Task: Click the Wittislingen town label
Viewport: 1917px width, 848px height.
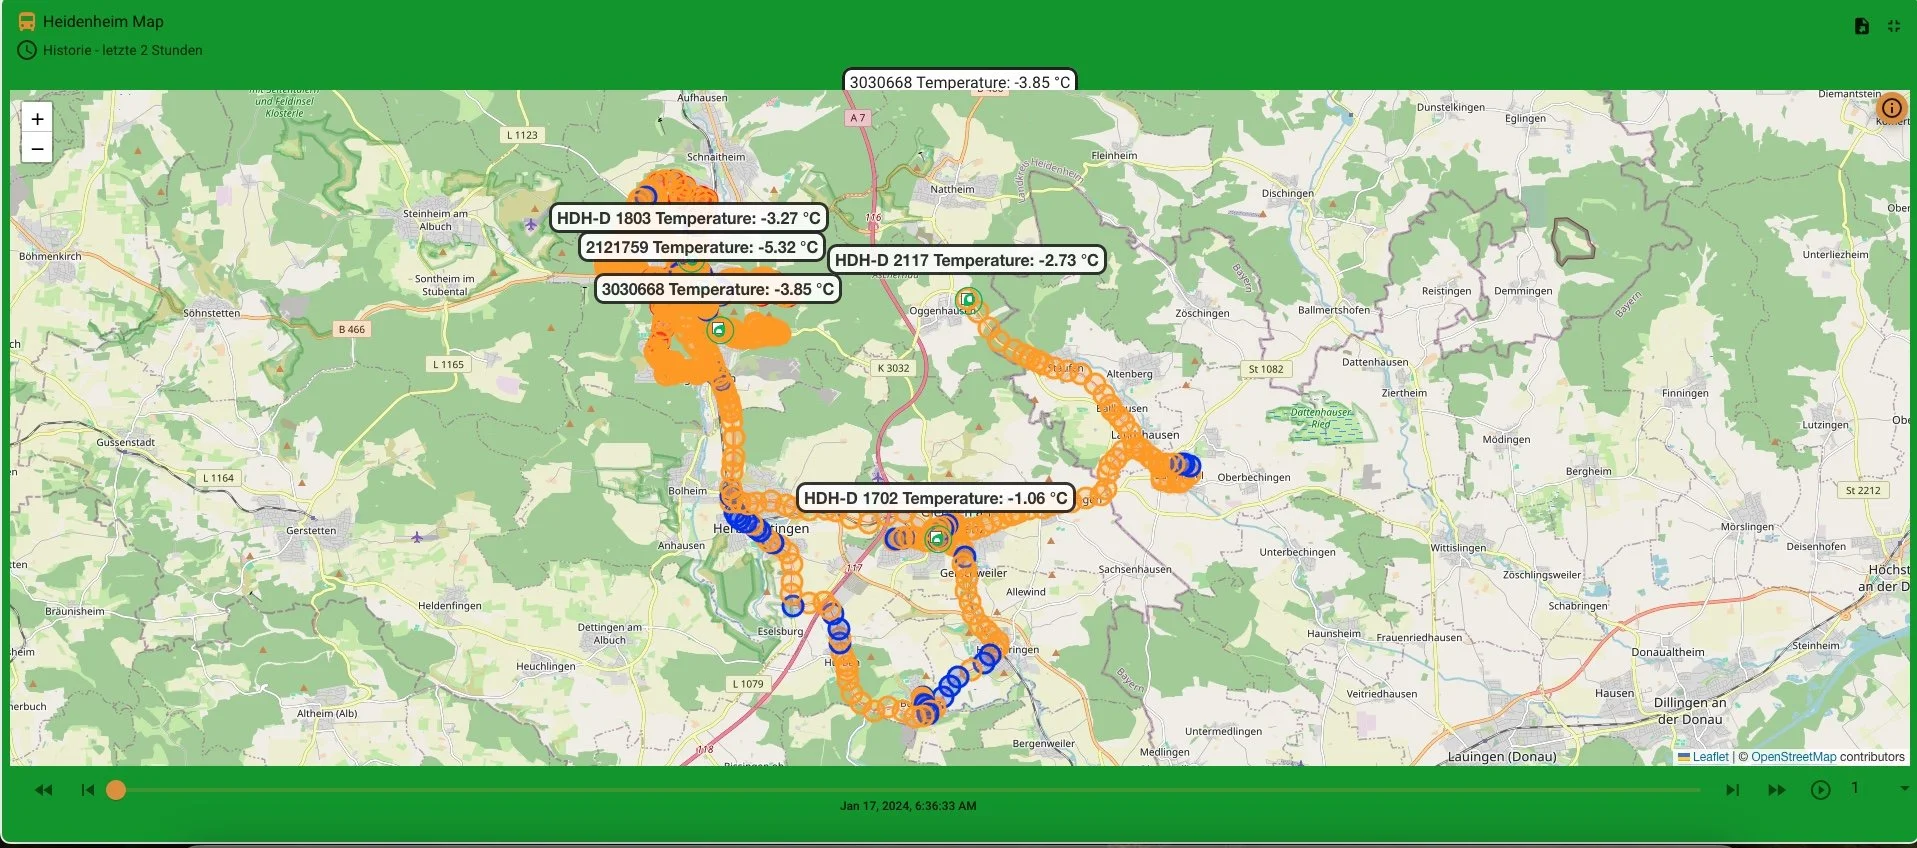Action: pos(1458,548)
